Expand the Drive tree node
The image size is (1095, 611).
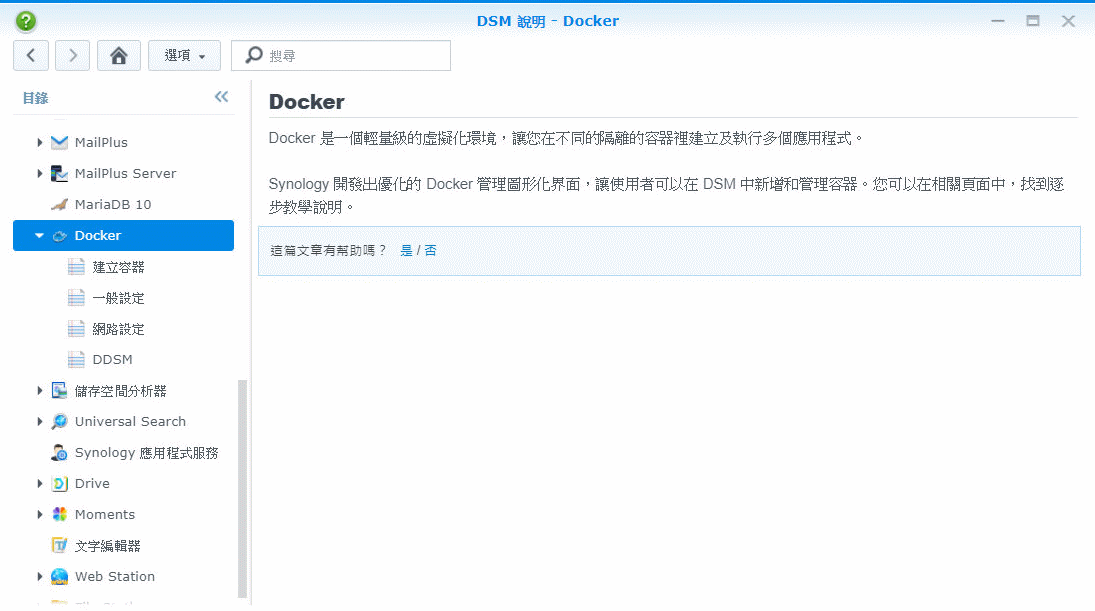pyautogui.click(x=40, y=483)
